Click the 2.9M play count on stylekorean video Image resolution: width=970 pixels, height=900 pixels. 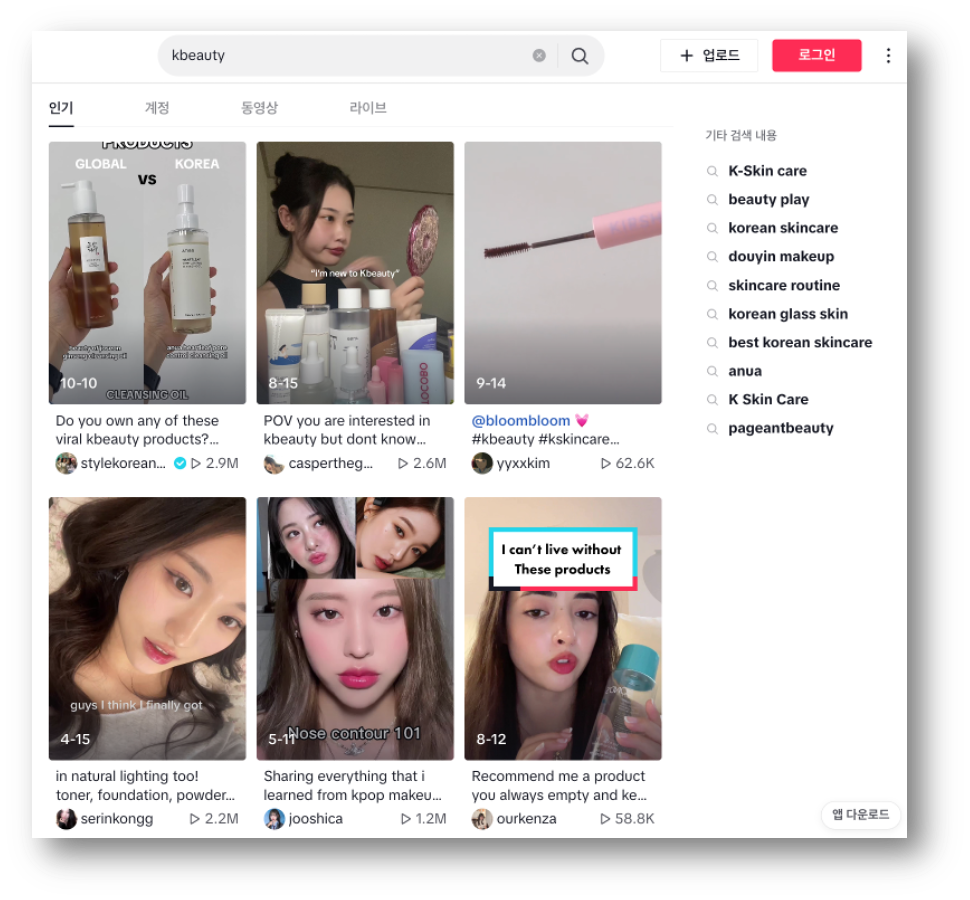[x=215, y=463]
